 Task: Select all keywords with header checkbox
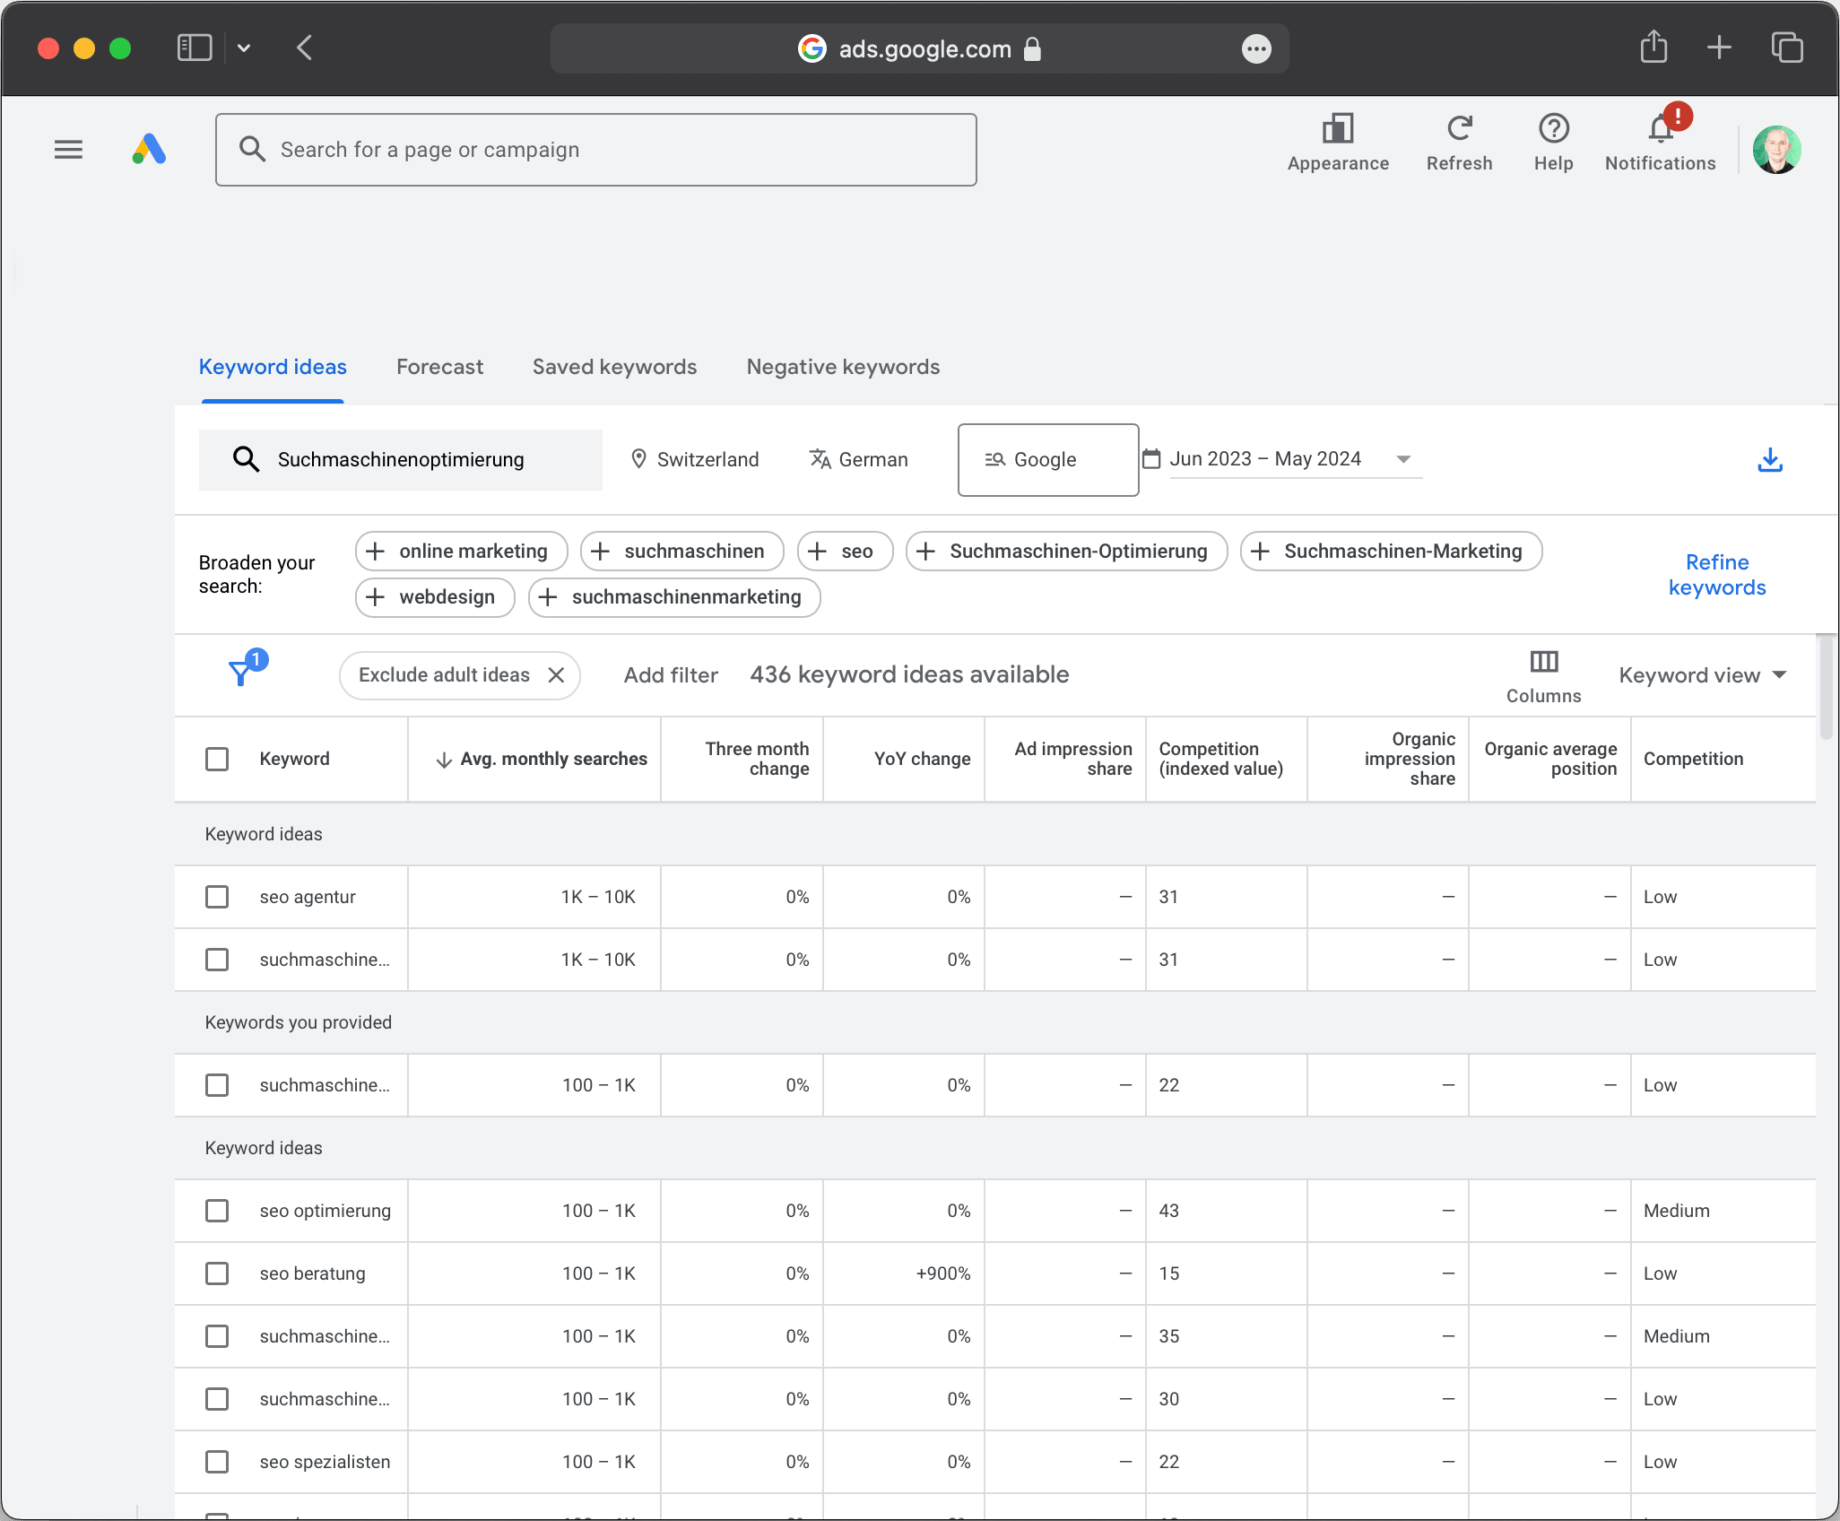click(217, 759)
